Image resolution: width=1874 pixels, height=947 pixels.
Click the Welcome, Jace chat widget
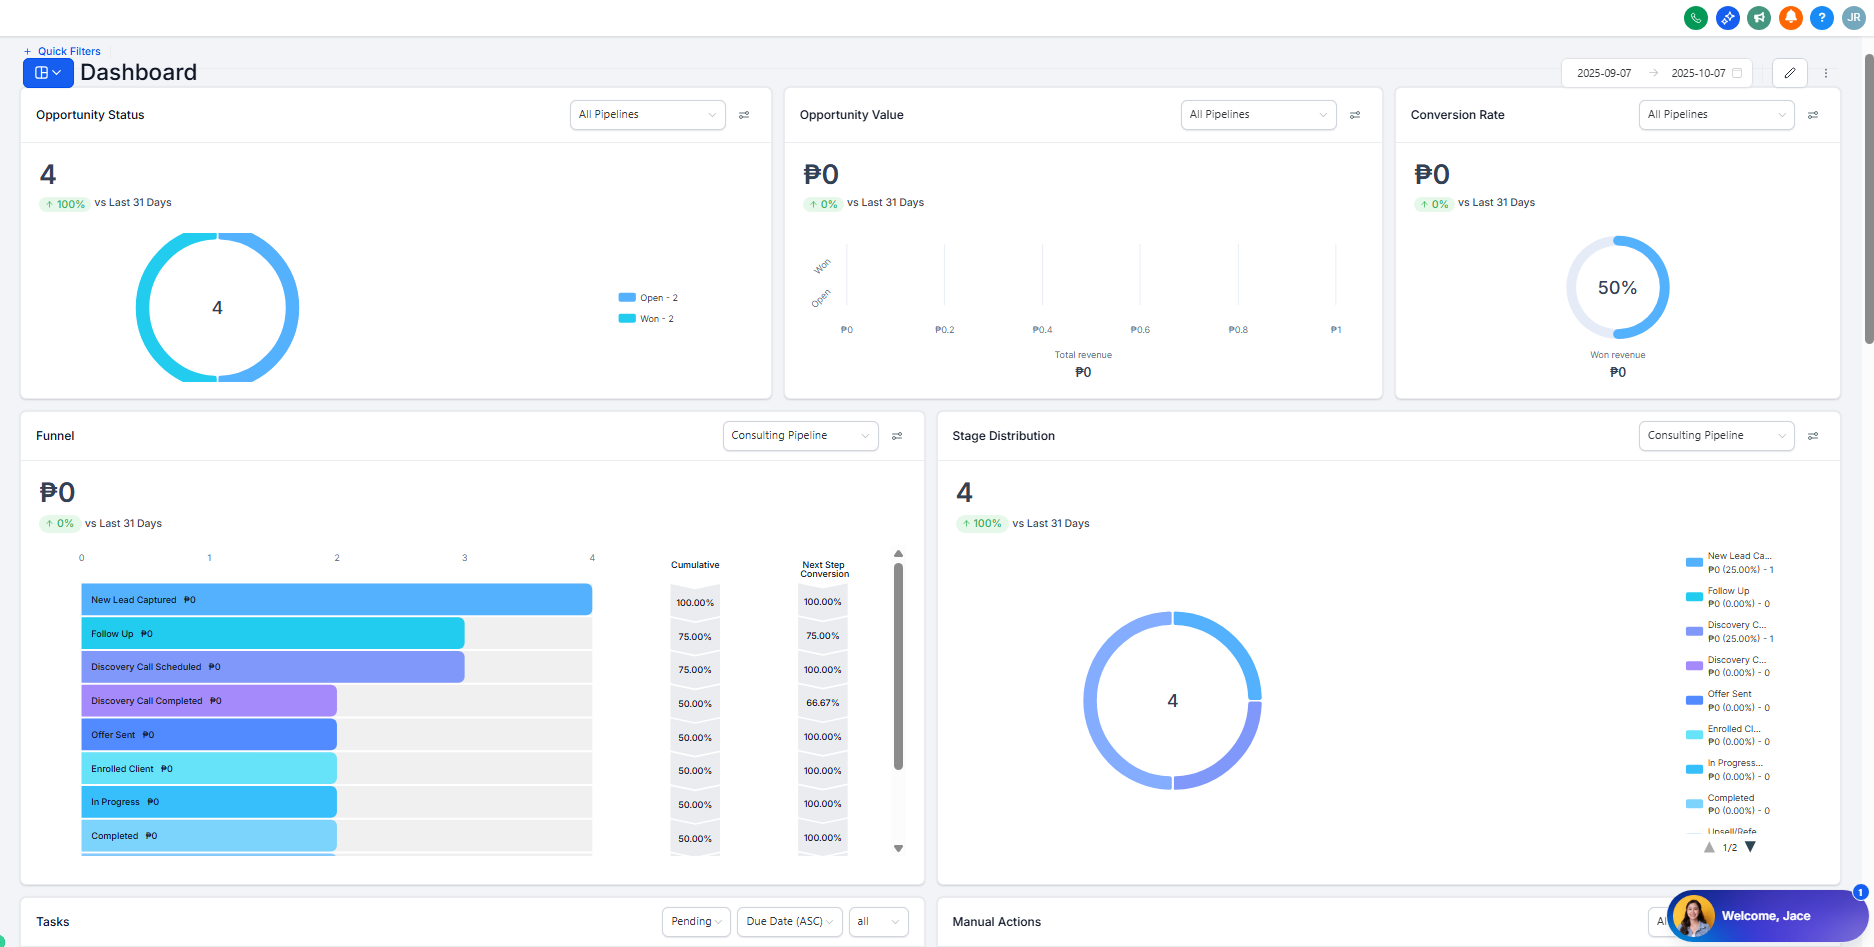point(1765,916)
